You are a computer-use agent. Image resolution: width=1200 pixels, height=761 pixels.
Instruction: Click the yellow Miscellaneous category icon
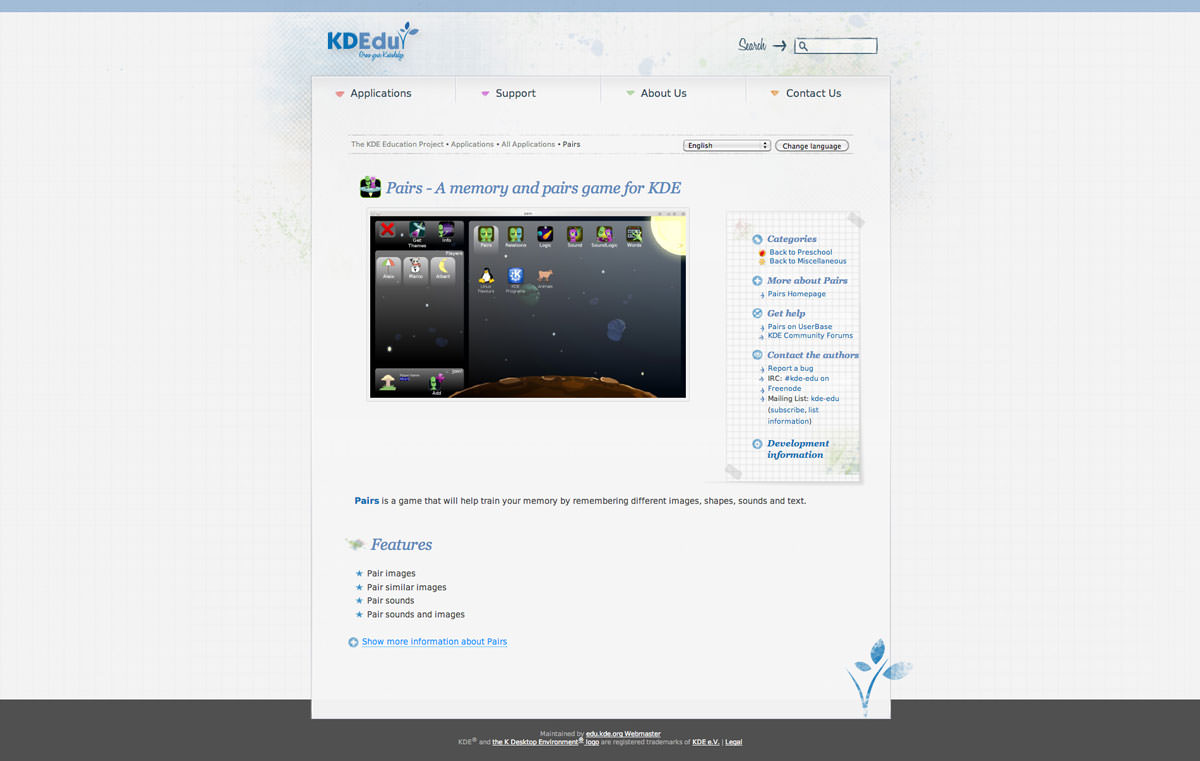click(762, 262)
